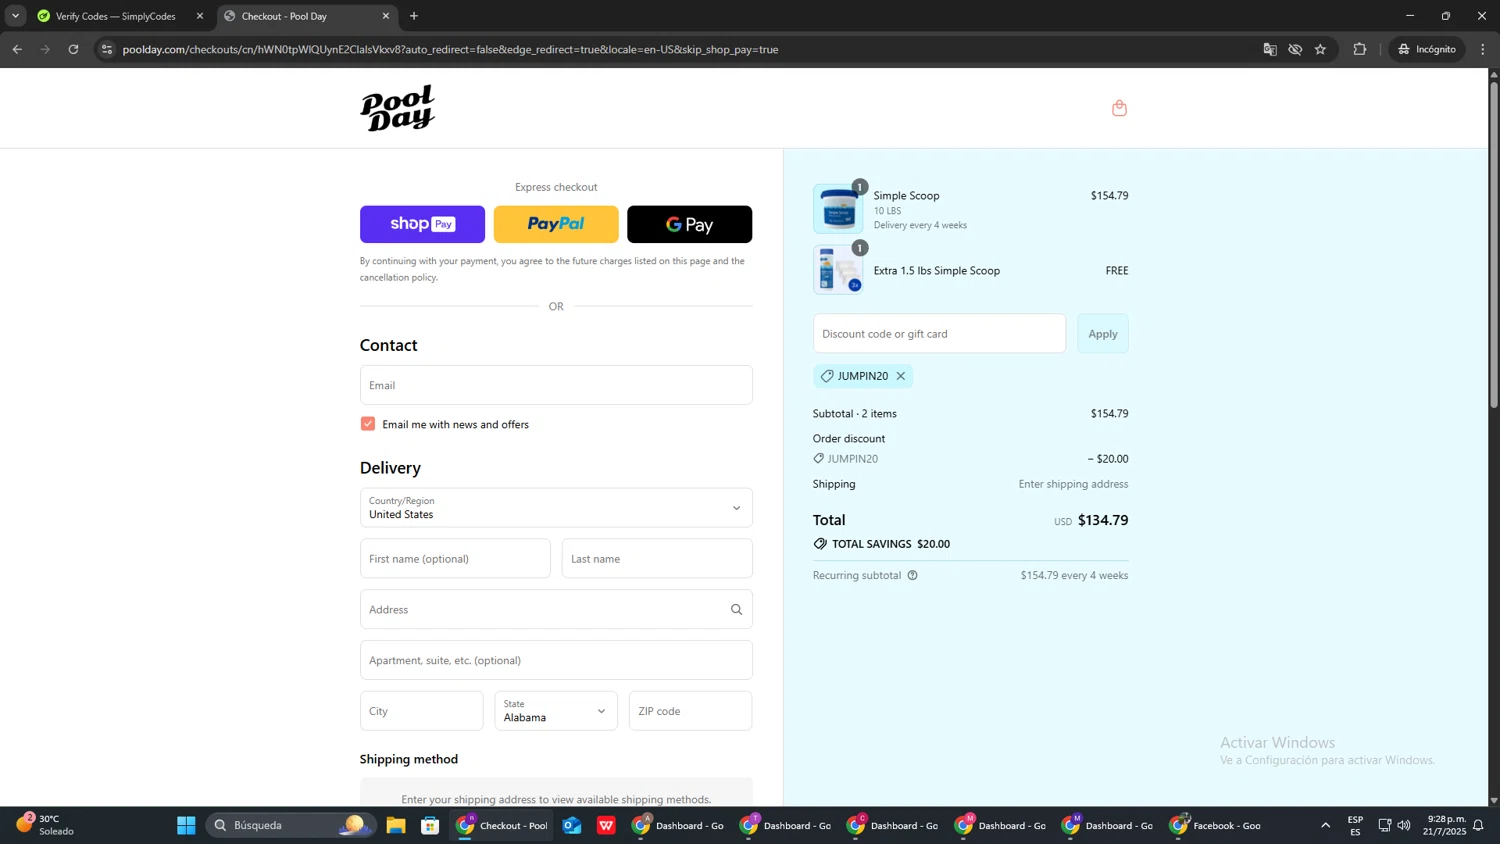Focus the ZIP code field

click(691, 711)
